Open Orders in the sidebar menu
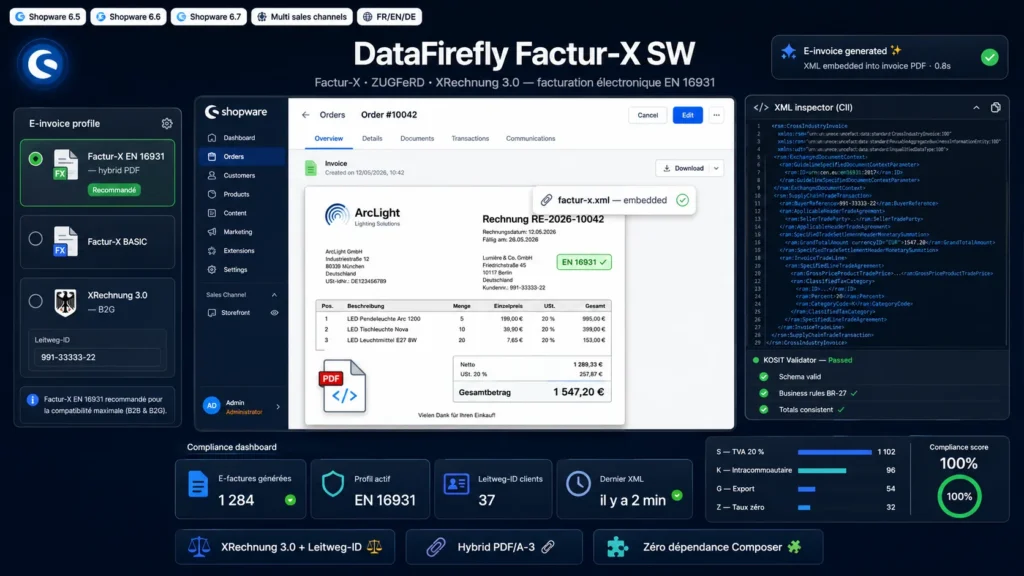Viewport: 1024px width, 576px height. coord(243,157)
